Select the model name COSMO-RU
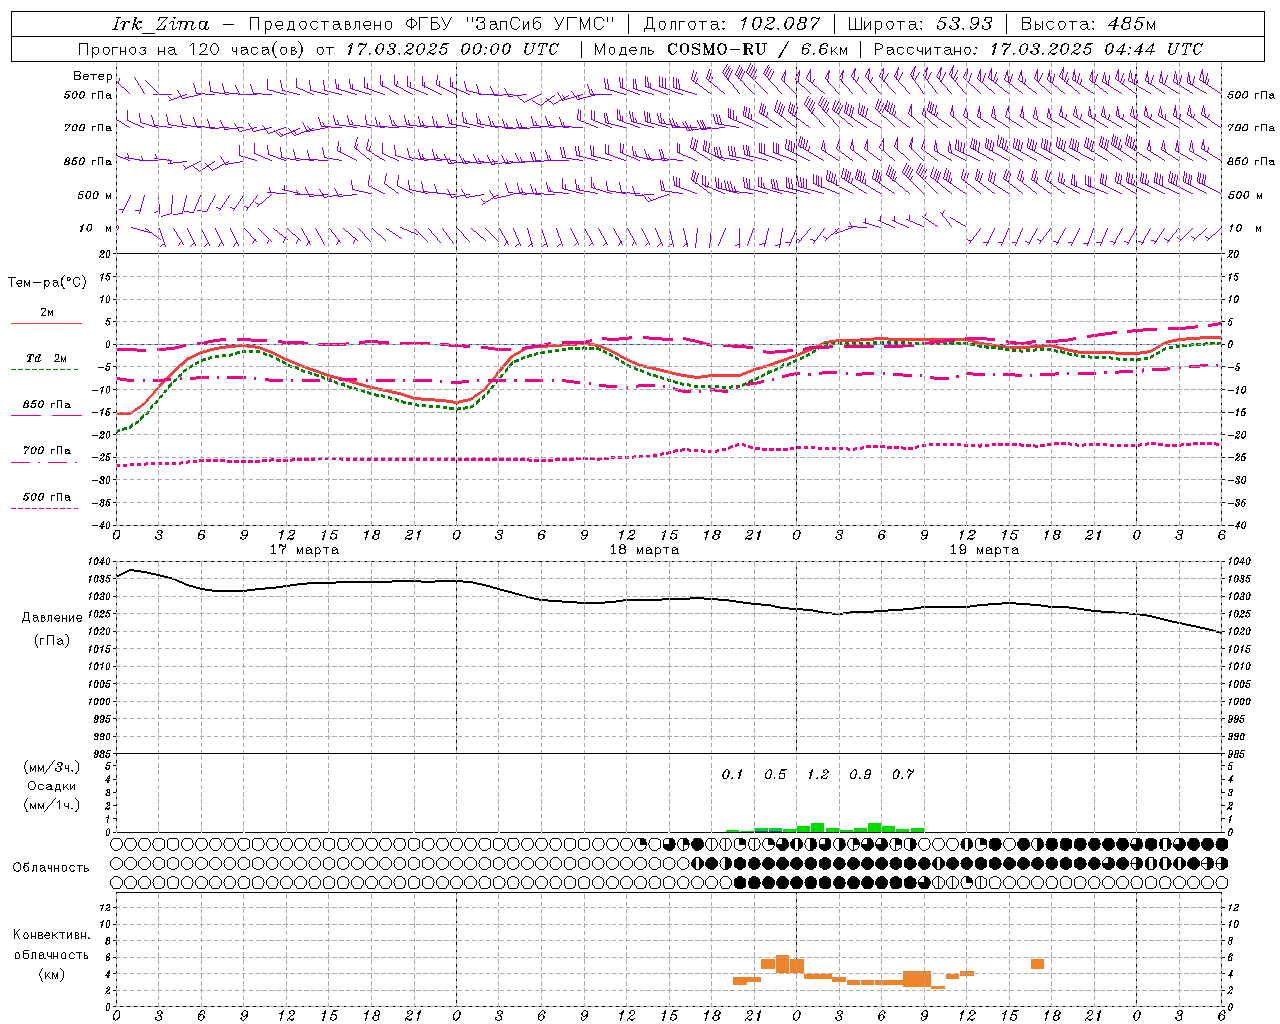 [717, 49]
